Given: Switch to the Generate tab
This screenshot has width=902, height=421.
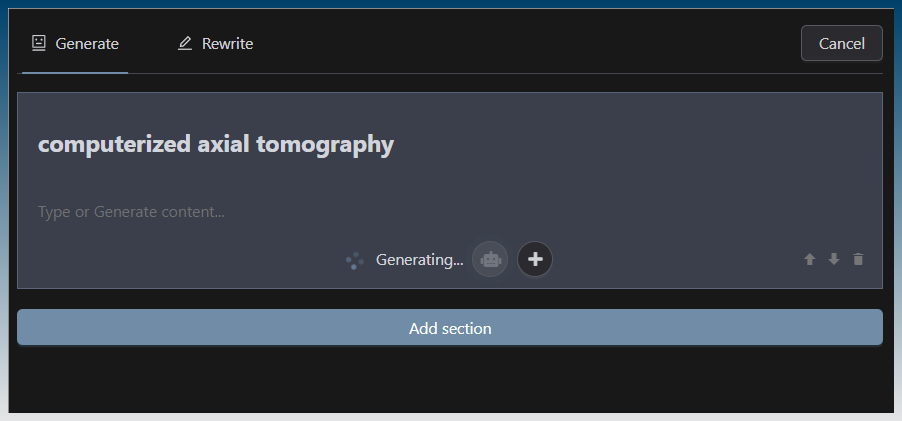Looking at the screenshot, I should tap(75, 44).
